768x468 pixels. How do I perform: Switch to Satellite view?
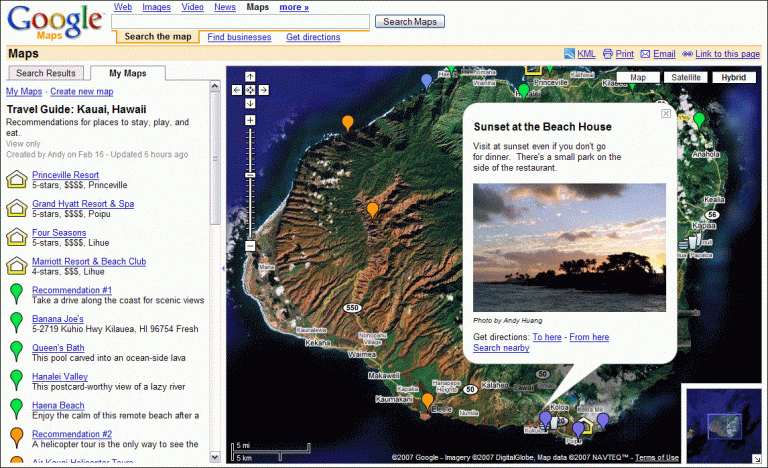686,77
